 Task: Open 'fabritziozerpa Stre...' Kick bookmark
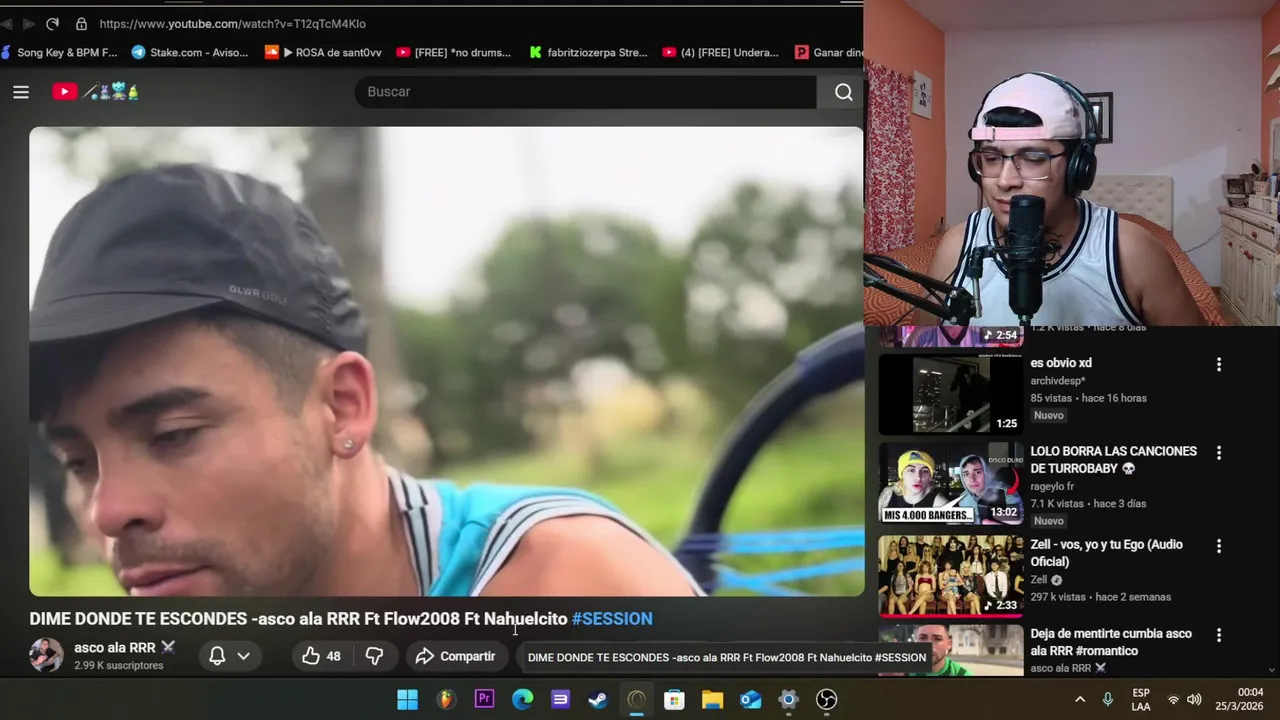pos(588,52)
